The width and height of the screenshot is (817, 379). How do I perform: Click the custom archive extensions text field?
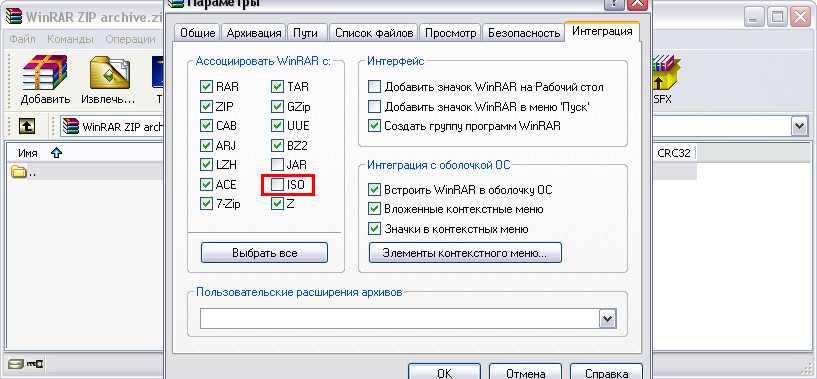click(x=399, y=318)
